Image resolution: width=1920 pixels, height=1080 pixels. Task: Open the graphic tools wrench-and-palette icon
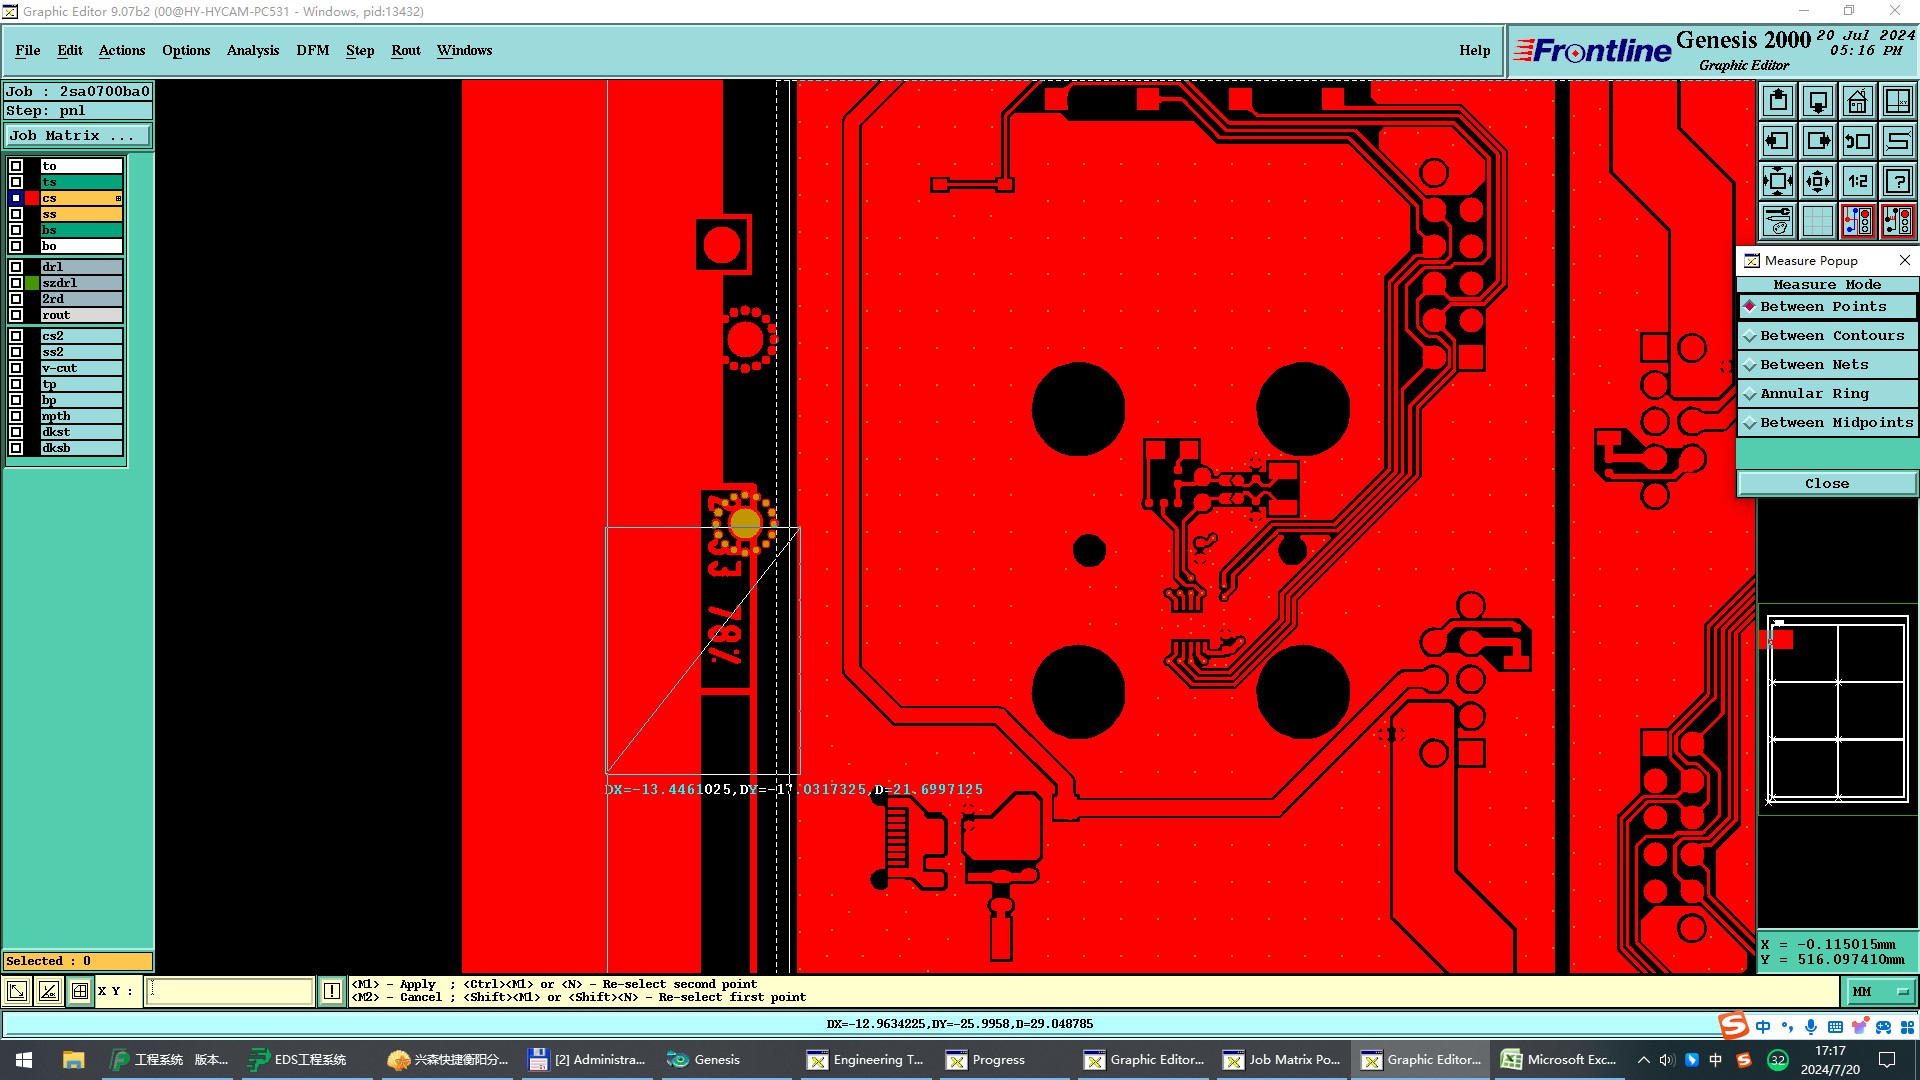coord(1778,221)
